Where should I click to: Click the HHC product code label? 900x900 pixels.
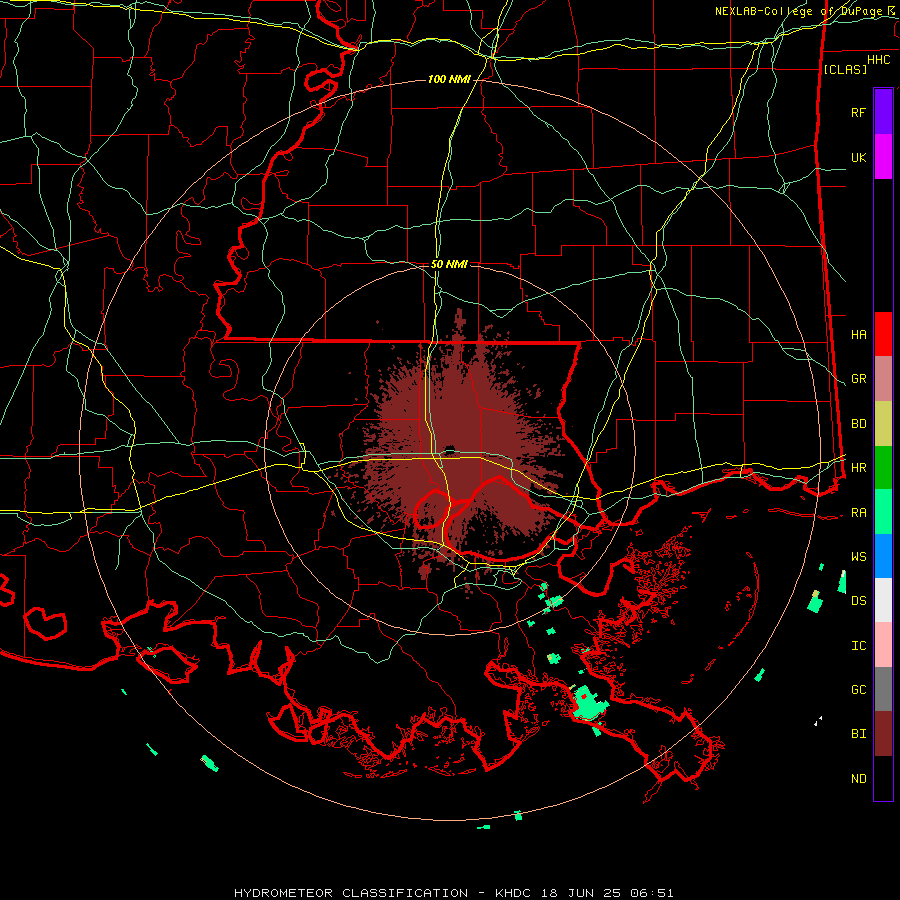[878, 60]
